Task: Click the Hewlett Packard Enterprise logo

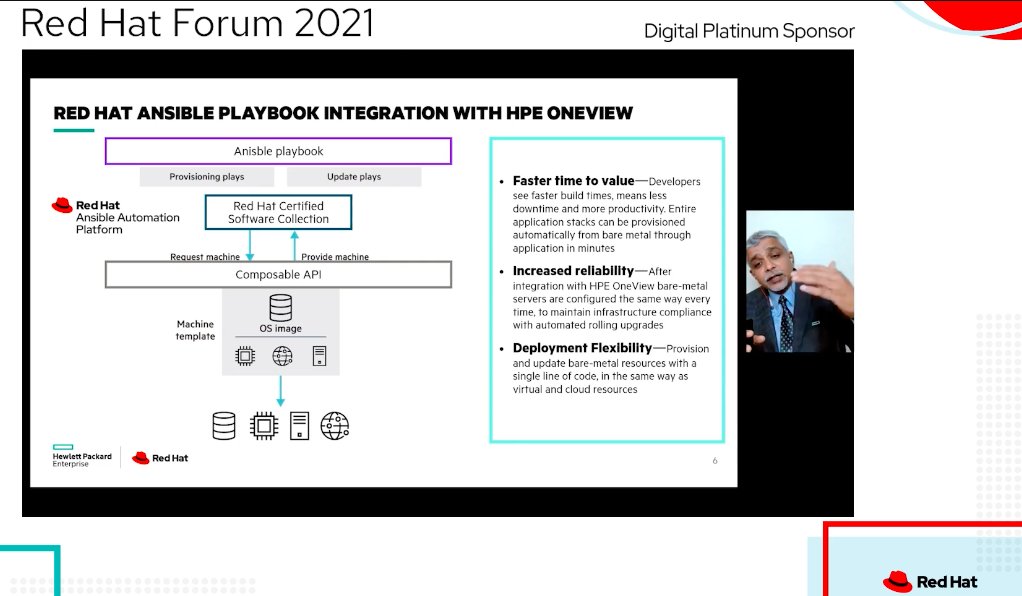Action: 82,456
